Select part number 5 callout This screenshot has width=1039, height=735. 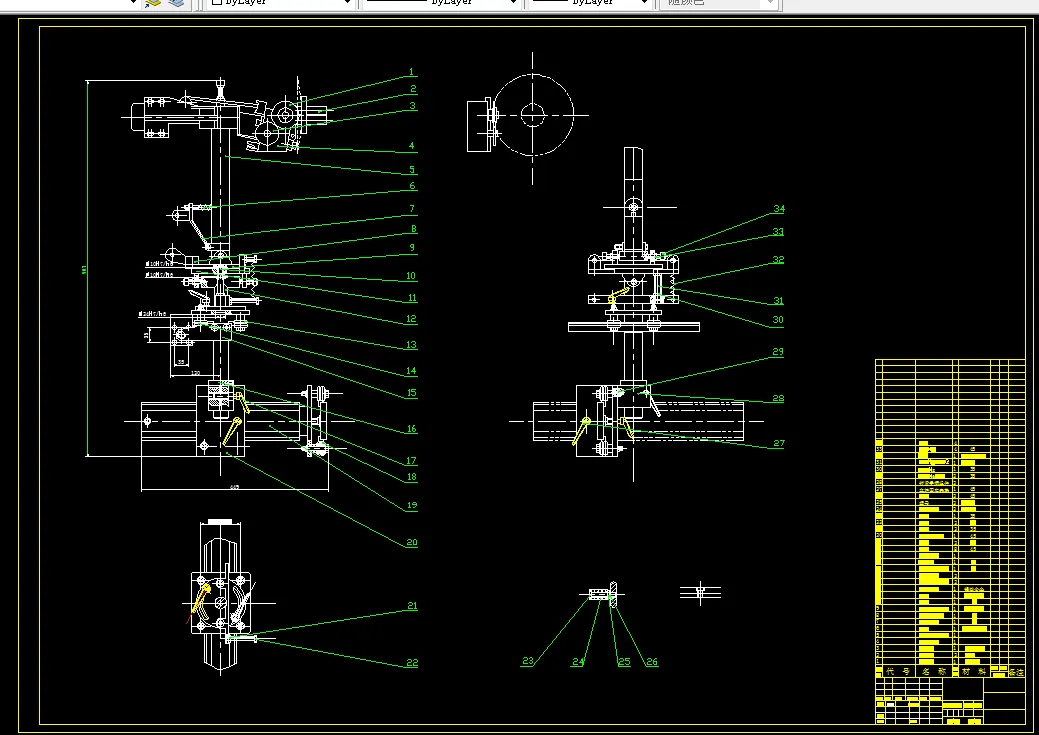pyautogui.click(x=411, y=170)
